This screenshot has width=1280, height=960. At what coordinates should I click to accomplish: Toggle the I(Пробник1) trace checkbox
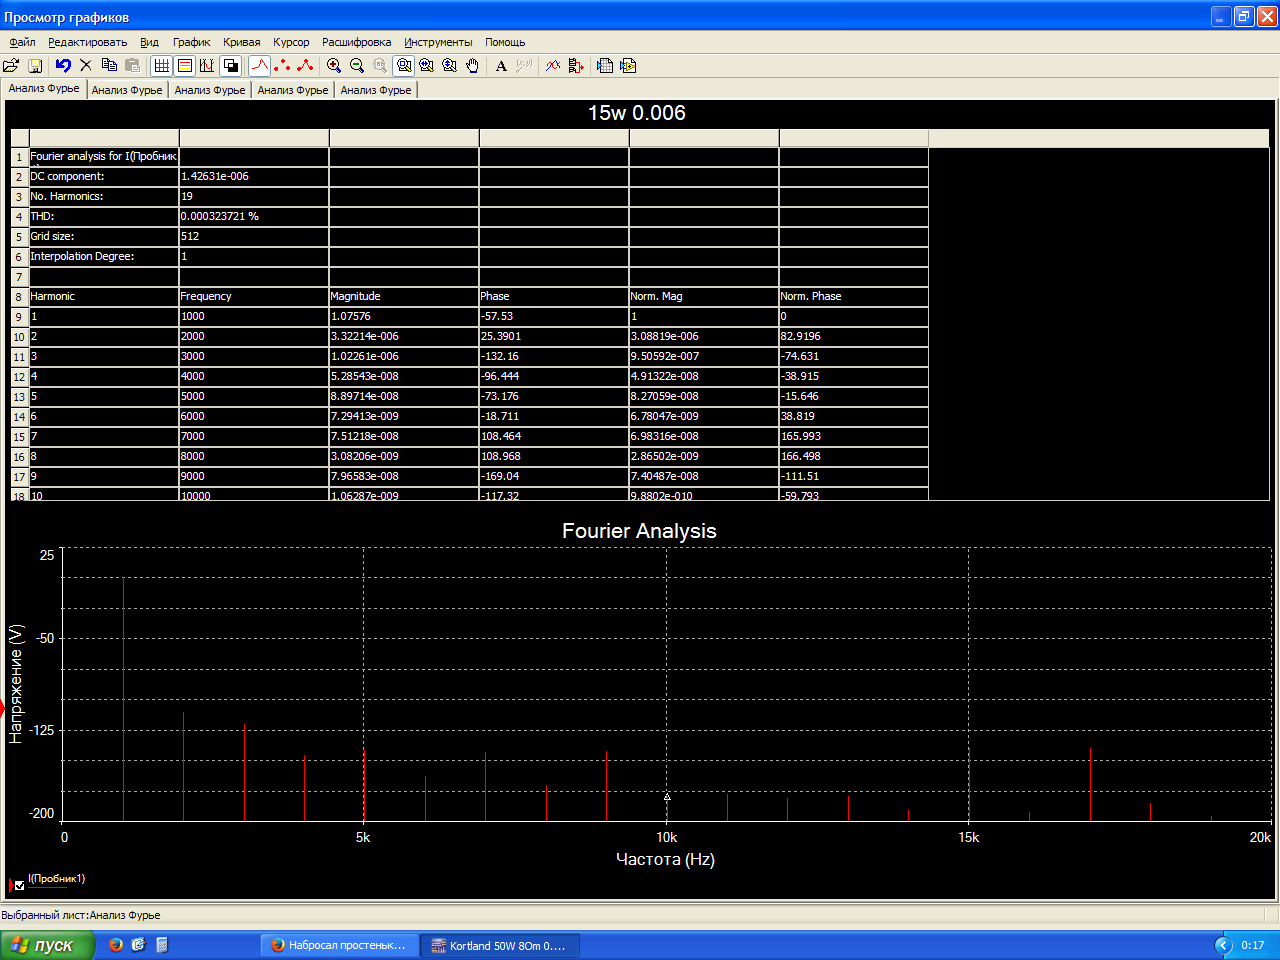20,885
